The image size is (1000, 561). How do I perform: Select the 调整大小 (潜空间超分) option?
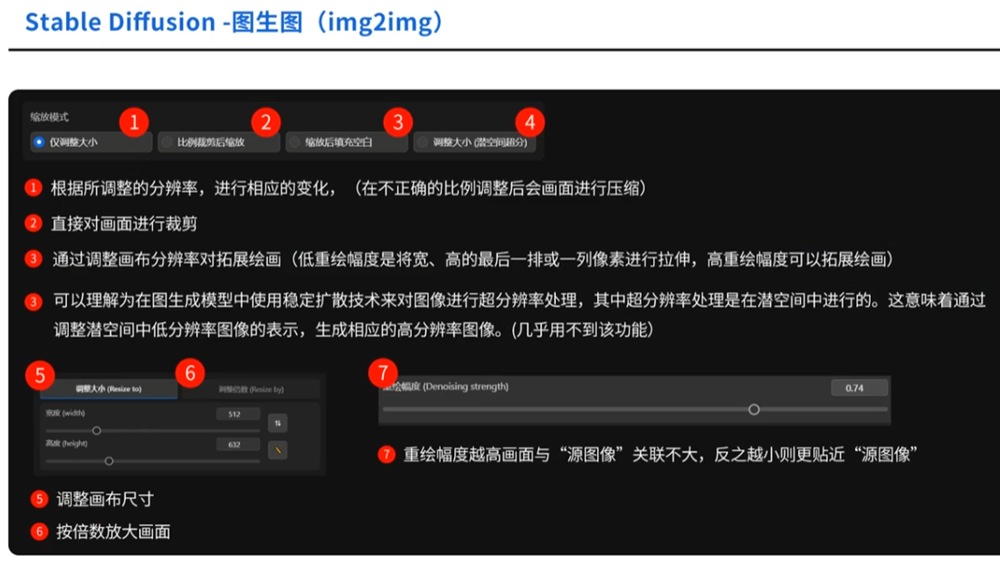click(474, 142)
